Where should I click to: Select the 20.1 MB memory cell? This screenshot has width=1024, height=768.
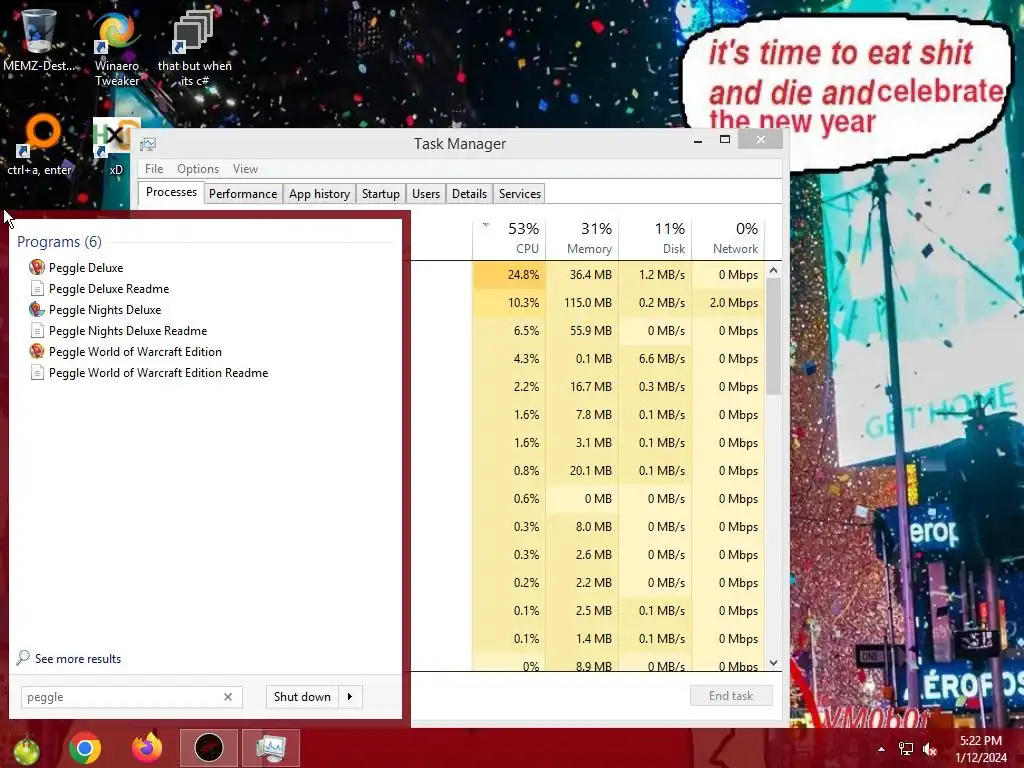pyautogui.click(x=583, y=470)
